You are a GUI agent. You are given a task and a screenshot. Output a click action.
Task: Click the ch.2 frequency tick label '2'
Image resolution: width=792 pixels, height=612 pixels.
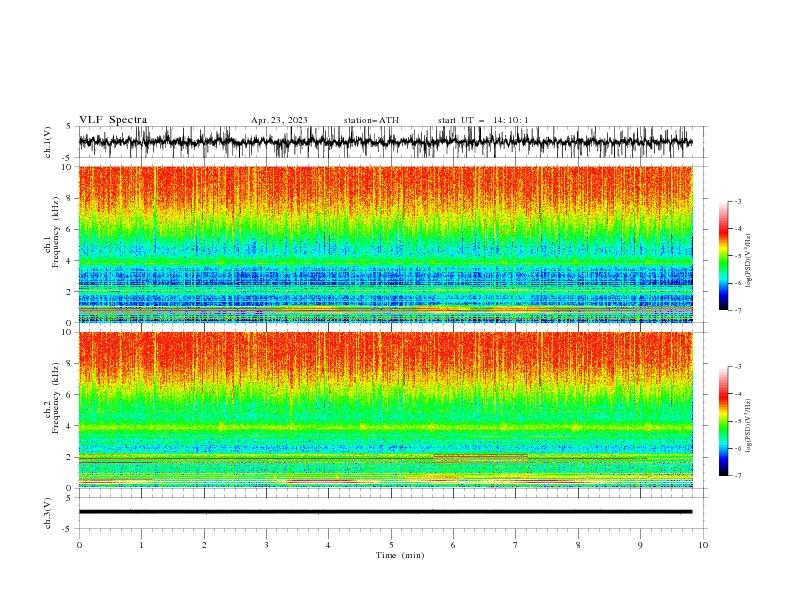[x=69, y=457]
